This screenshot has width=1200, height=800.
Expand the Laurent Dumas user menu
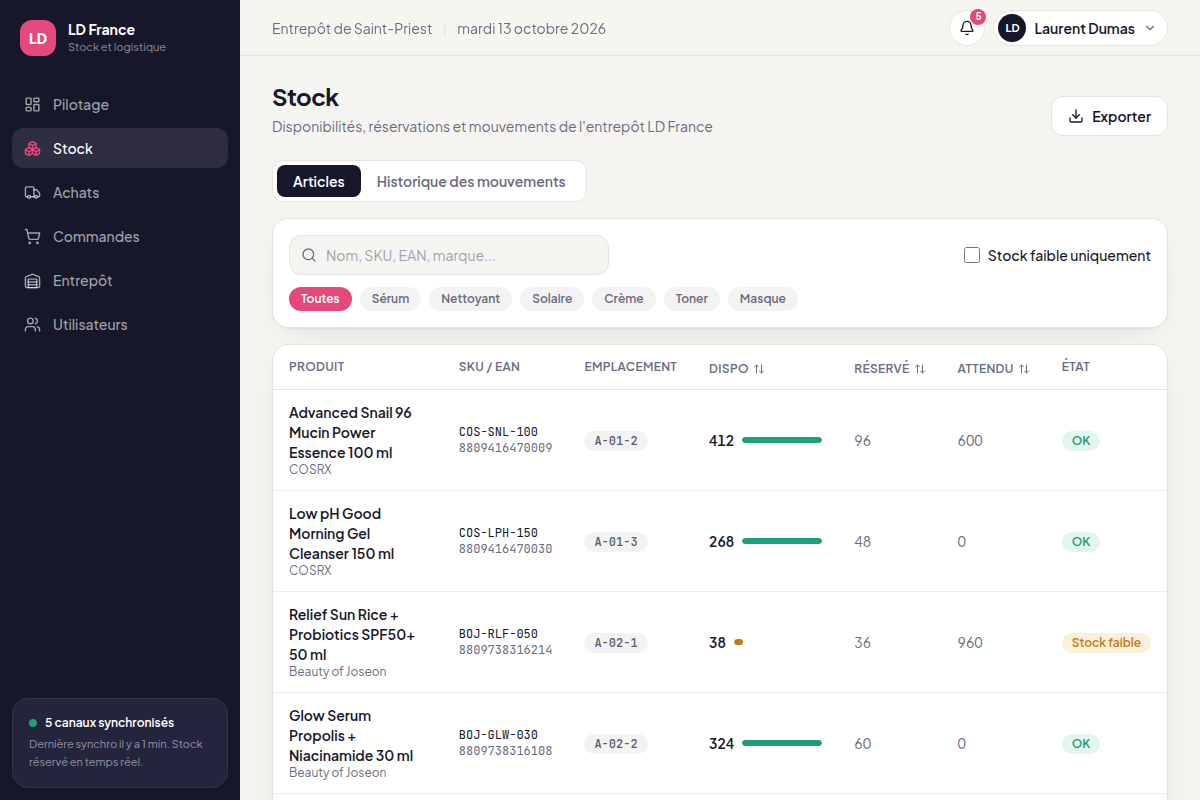(x=1082, y=28)
